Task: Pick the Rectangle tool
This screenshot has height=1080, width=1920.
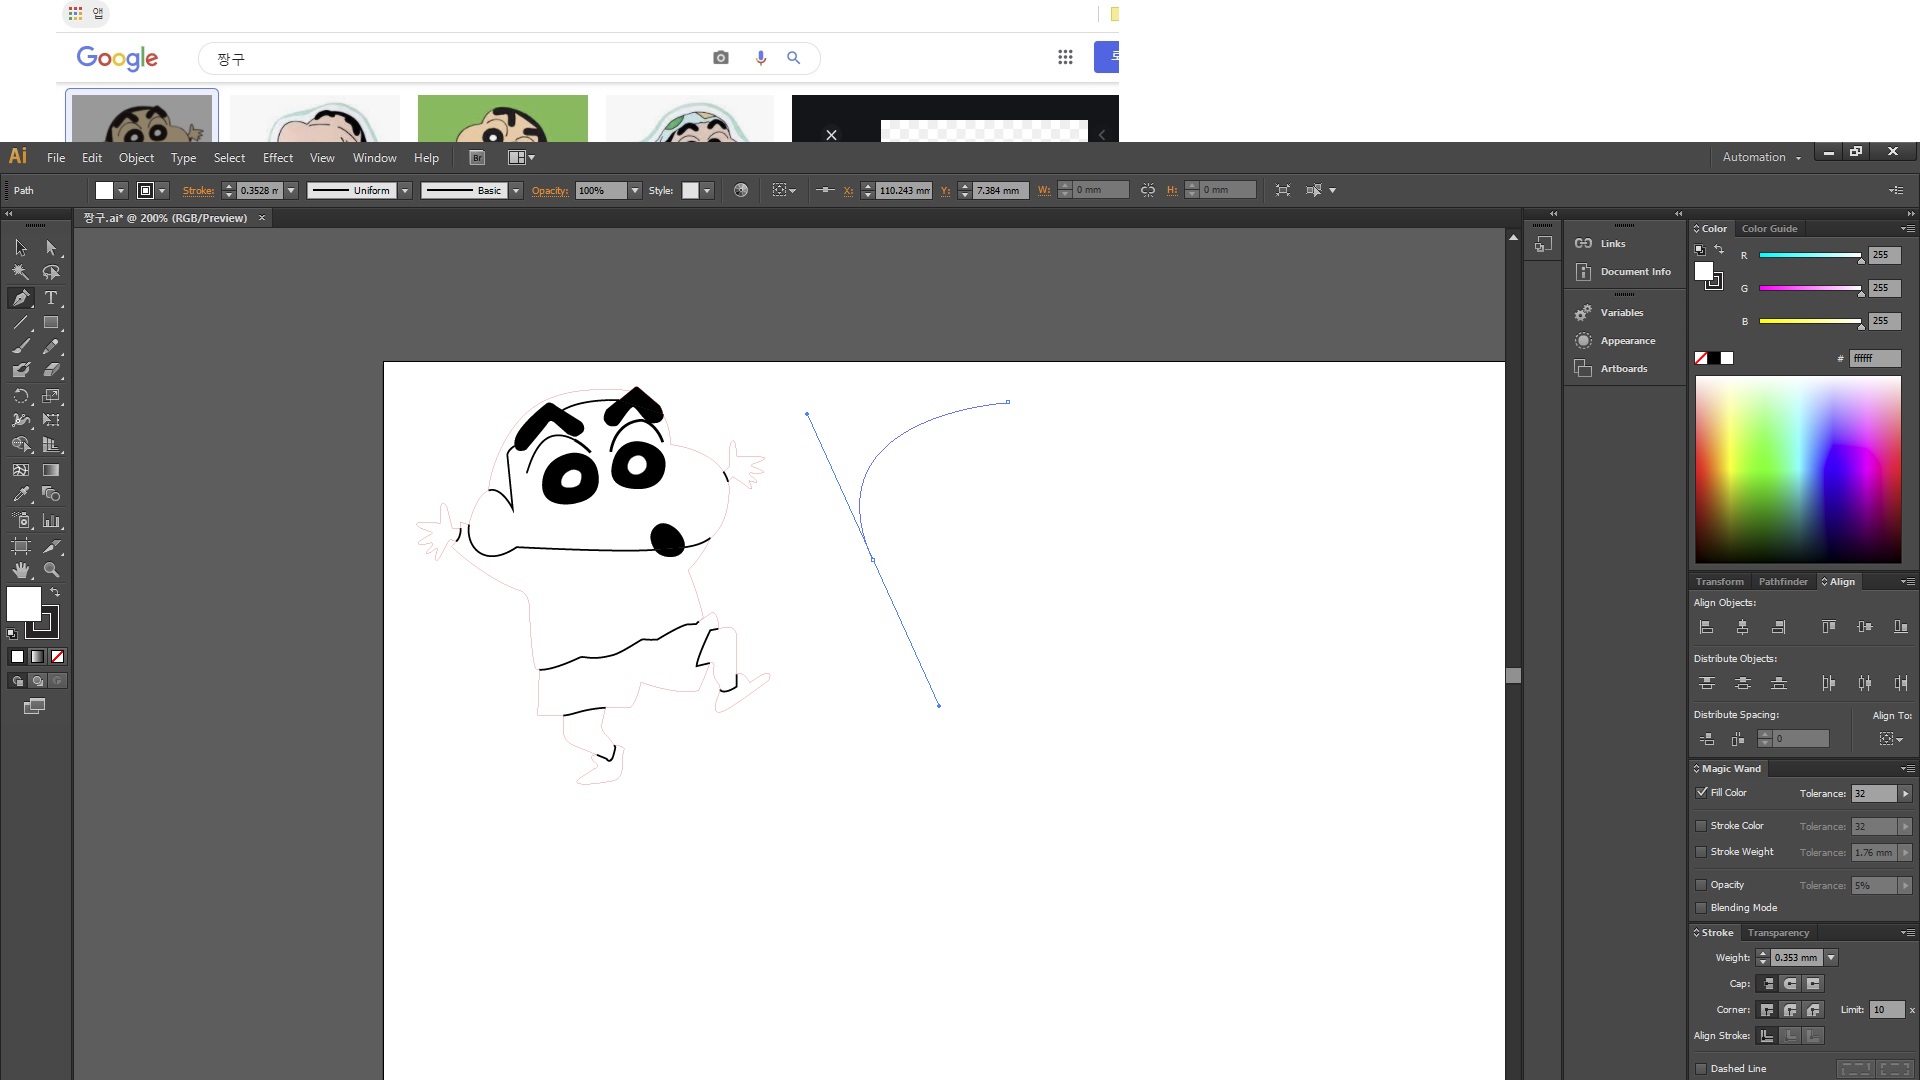Action: point(51,323)
